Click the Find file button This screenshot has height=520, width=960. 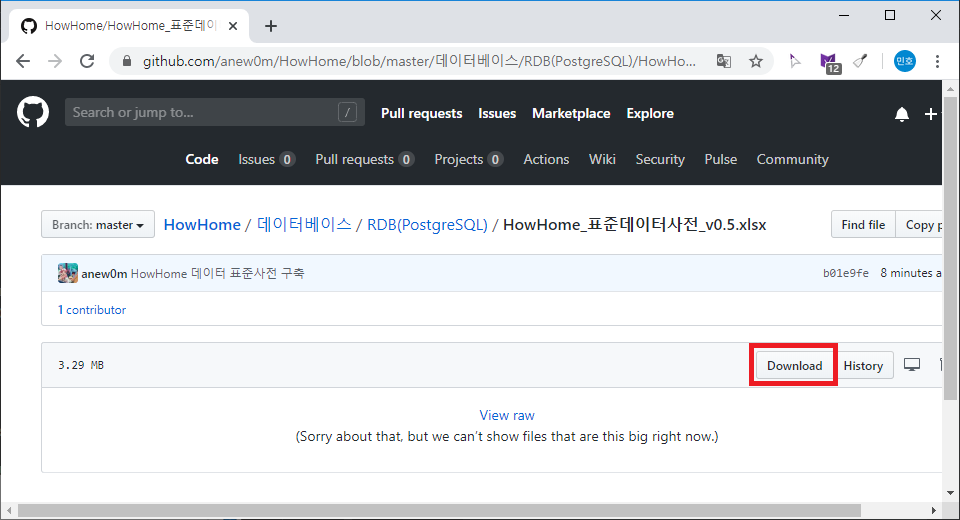point(863,225)
